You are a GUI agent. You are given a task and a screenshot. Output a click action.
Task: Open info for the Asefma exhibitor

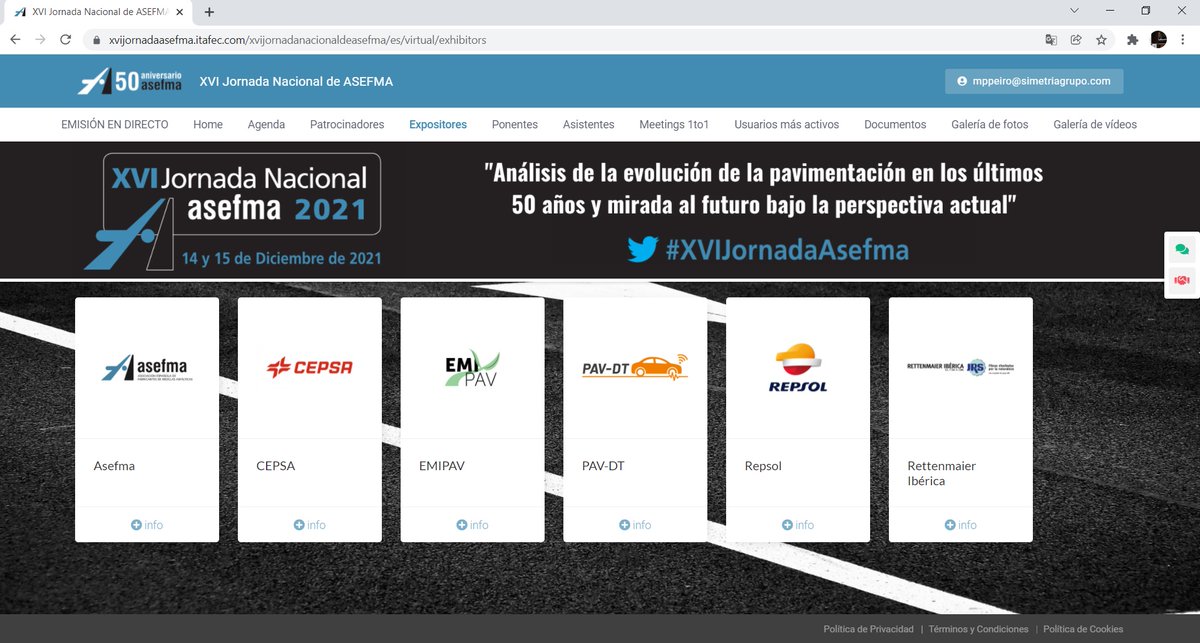click(x=147, y=525)
